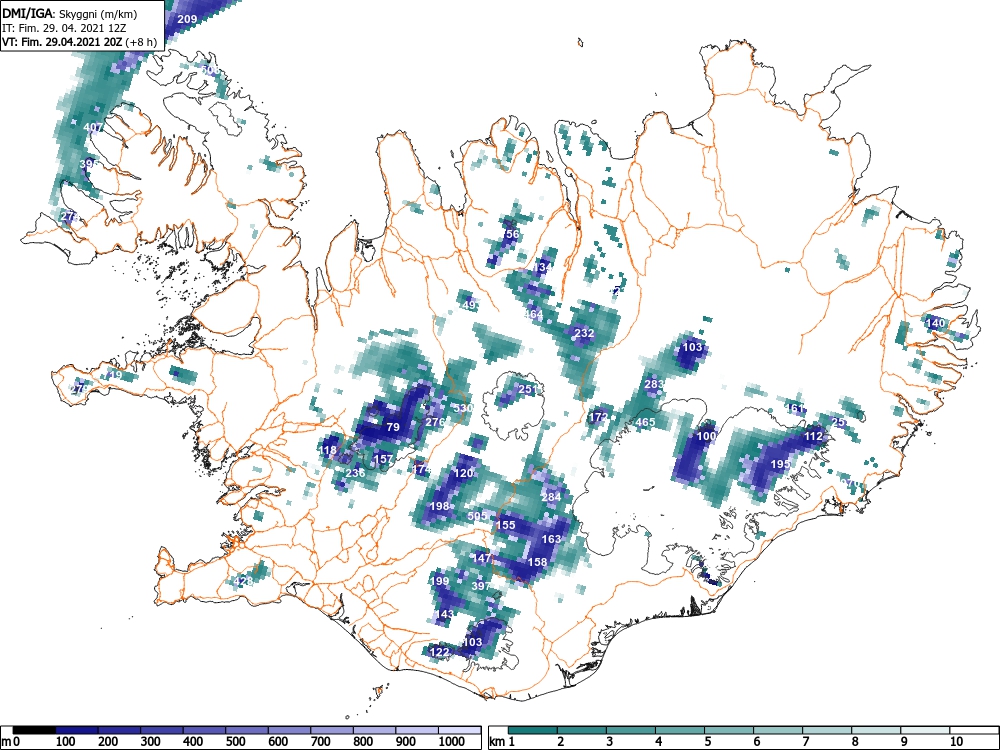This screenshot has width=1000, height=750.
Task: Click the teal 4–5 km legend swatch
Action: point(680,730)
